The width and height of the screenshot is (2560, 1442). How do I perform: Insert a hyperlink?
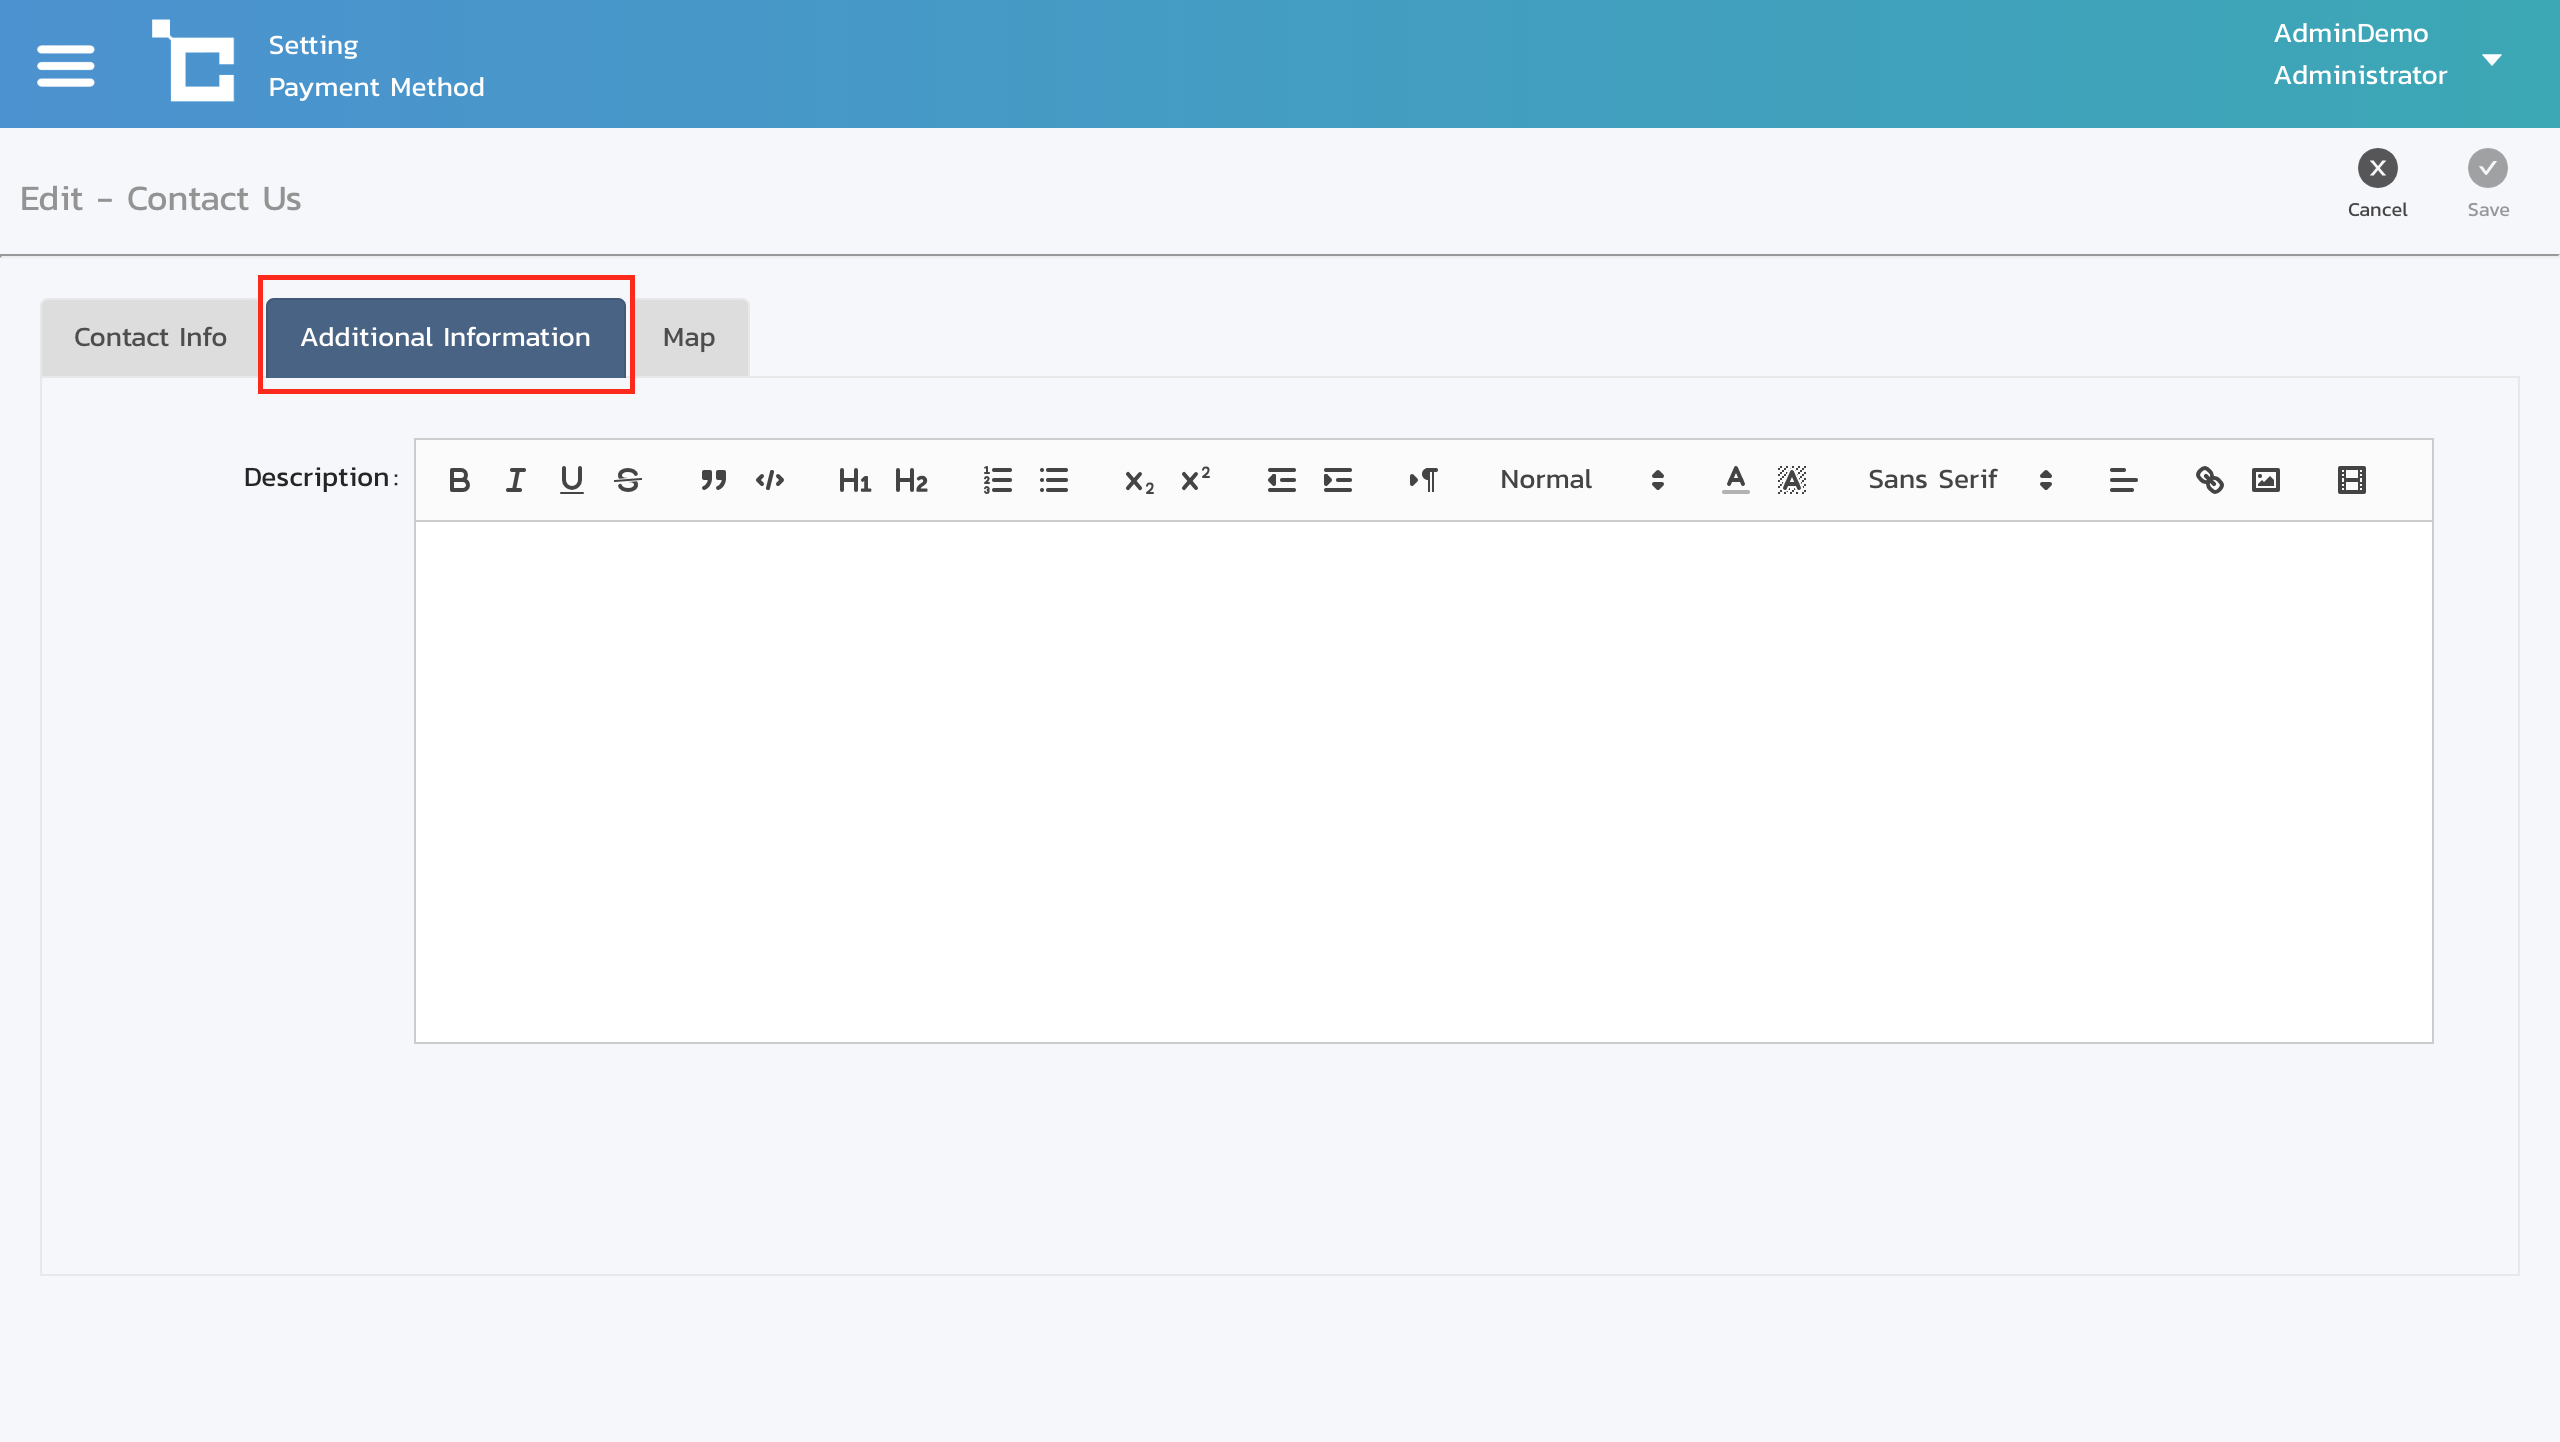2209,481
